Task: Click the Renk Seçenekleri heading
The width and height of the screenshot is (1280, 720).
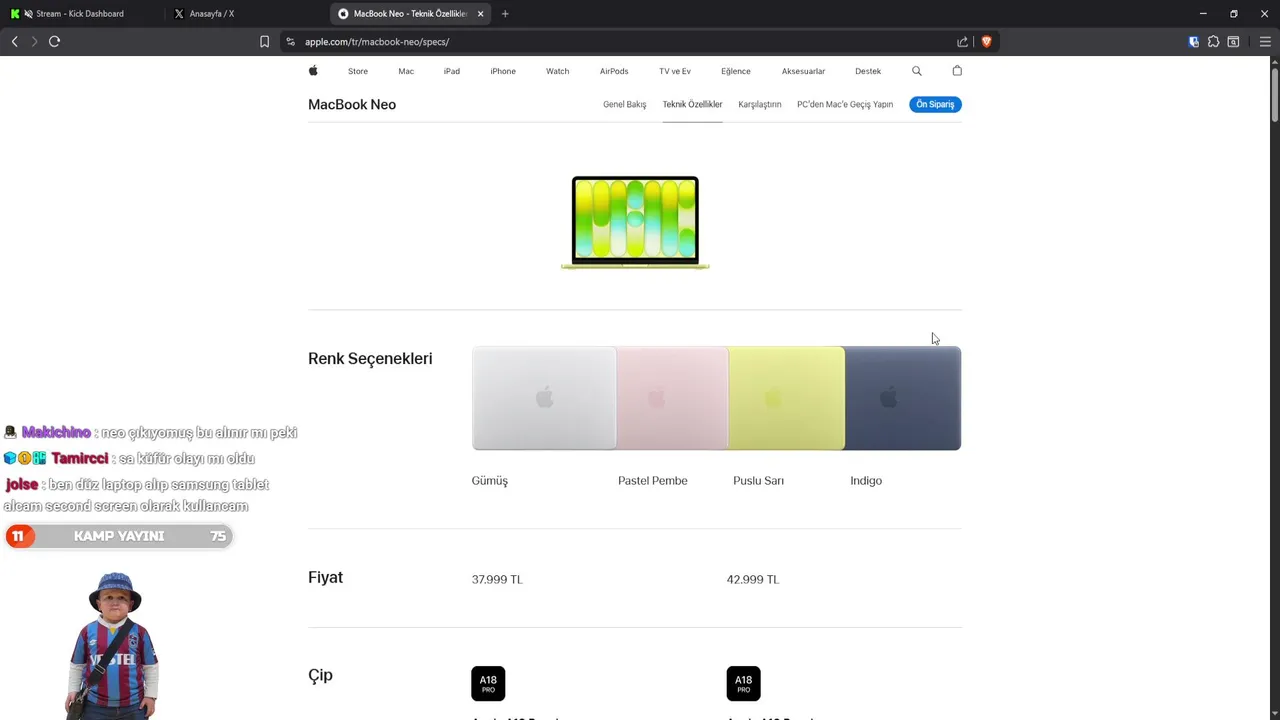Action: pos(370,358)
